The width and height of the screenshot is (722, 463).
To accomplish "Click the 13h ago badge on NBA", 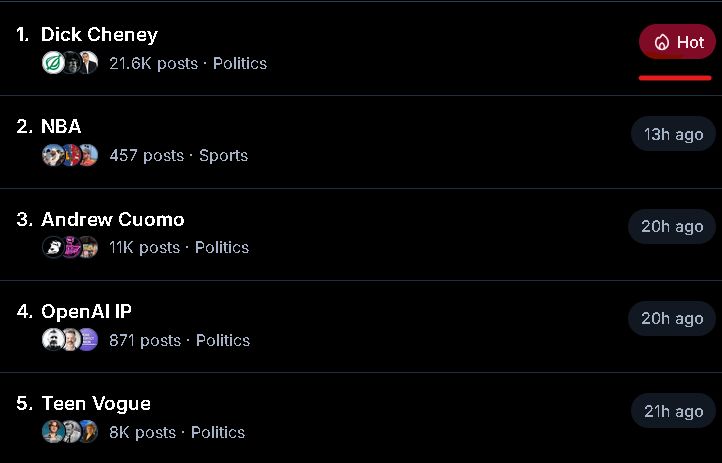I will pyautogui.click(x=673, y=134).
